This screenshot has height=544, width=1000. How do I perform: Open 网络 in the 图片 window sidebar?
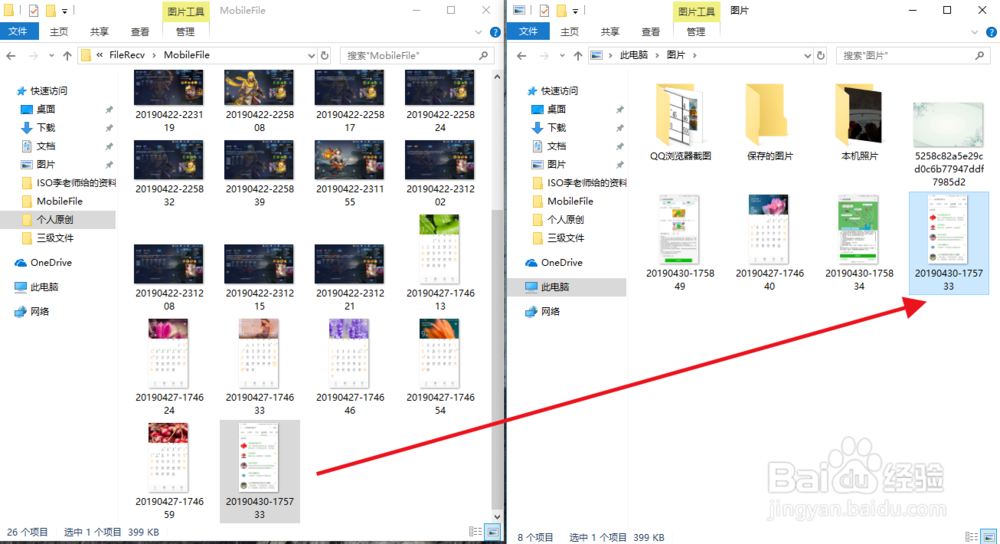tap(550, 312)
